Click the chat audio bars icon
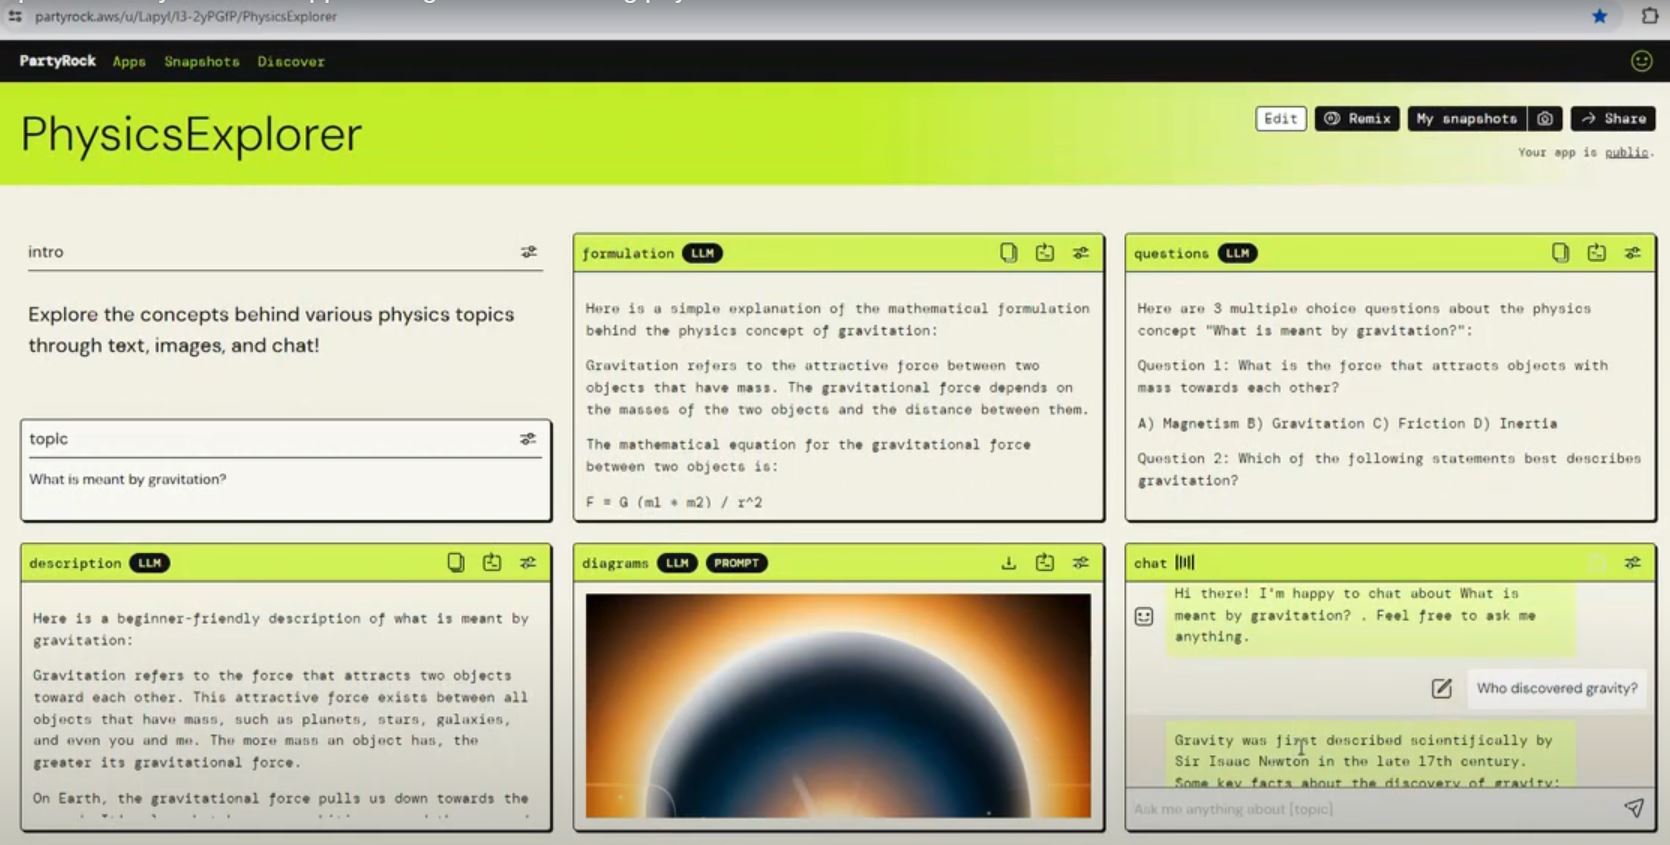 [x=1185, y=563]
